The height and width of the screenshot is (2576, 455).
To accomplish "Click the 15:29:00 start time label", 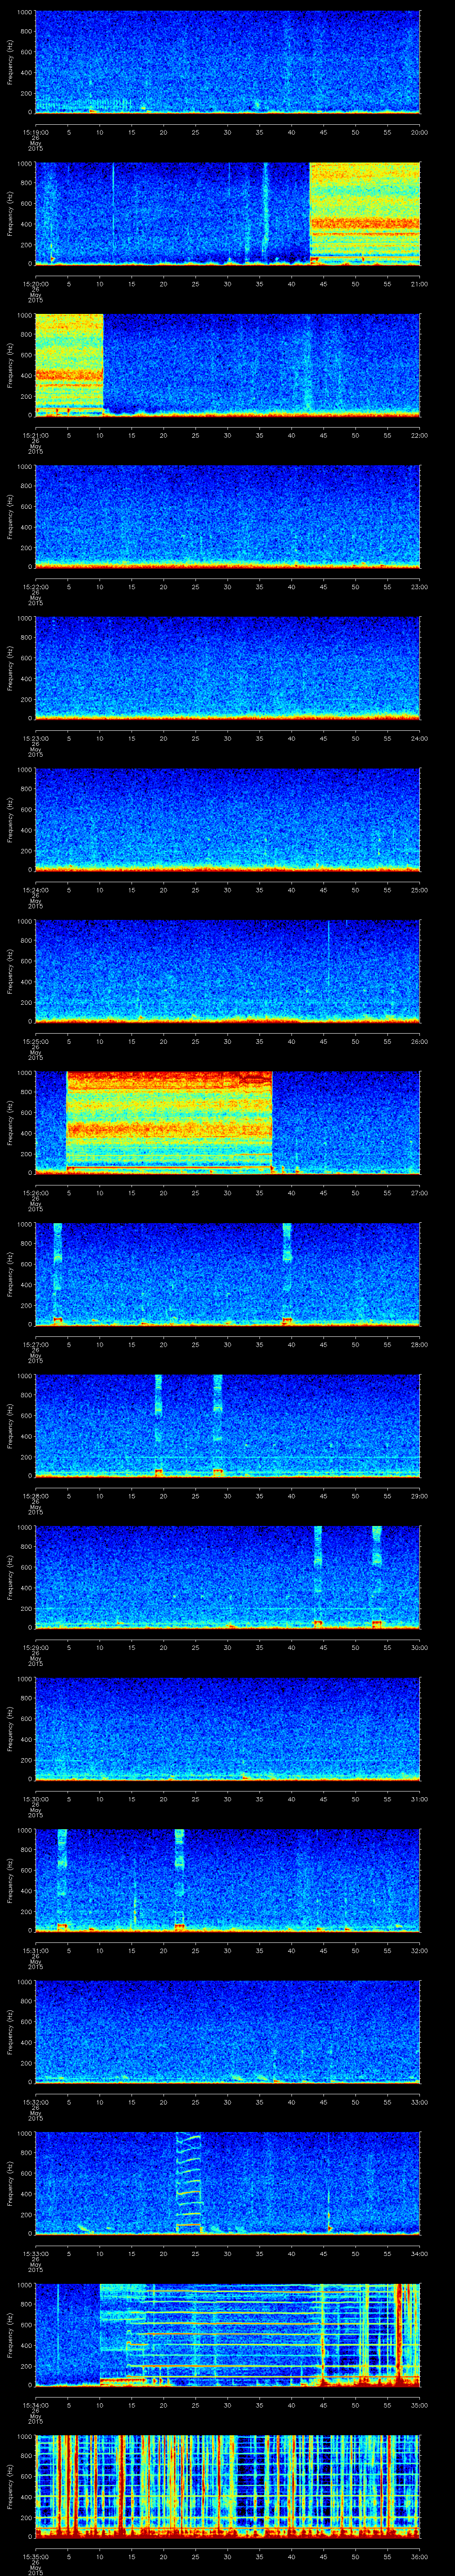I will tap(35, 1647).
